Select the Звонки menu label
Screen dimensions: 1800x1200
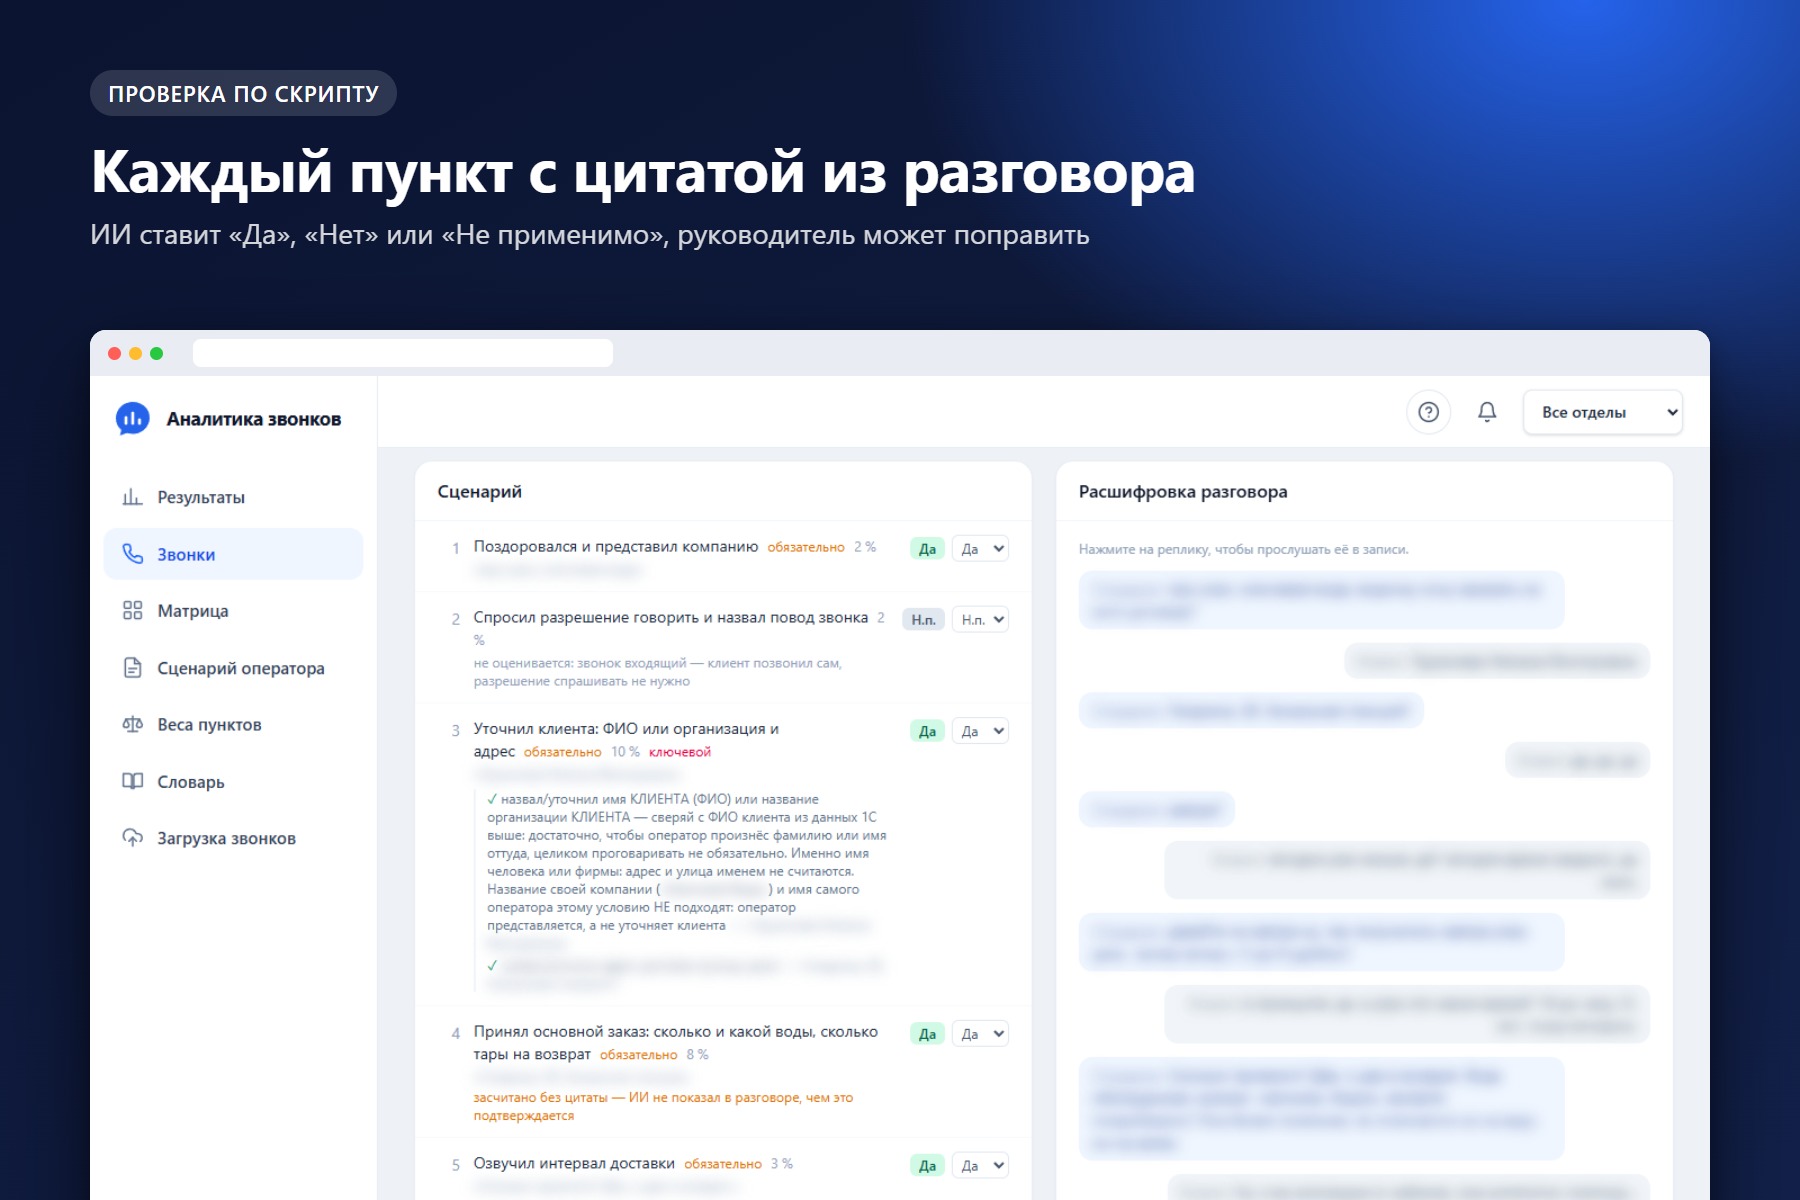tap(186, 554)
